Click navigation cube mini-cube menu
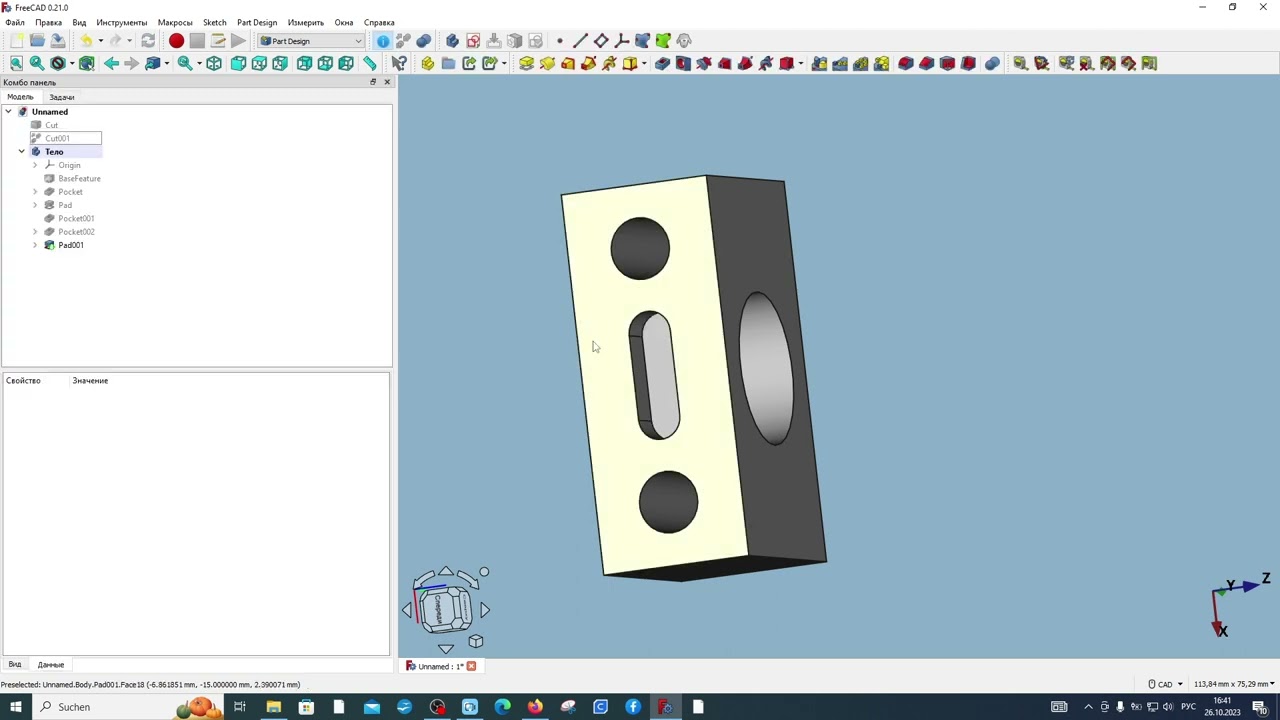 (476, 641)
